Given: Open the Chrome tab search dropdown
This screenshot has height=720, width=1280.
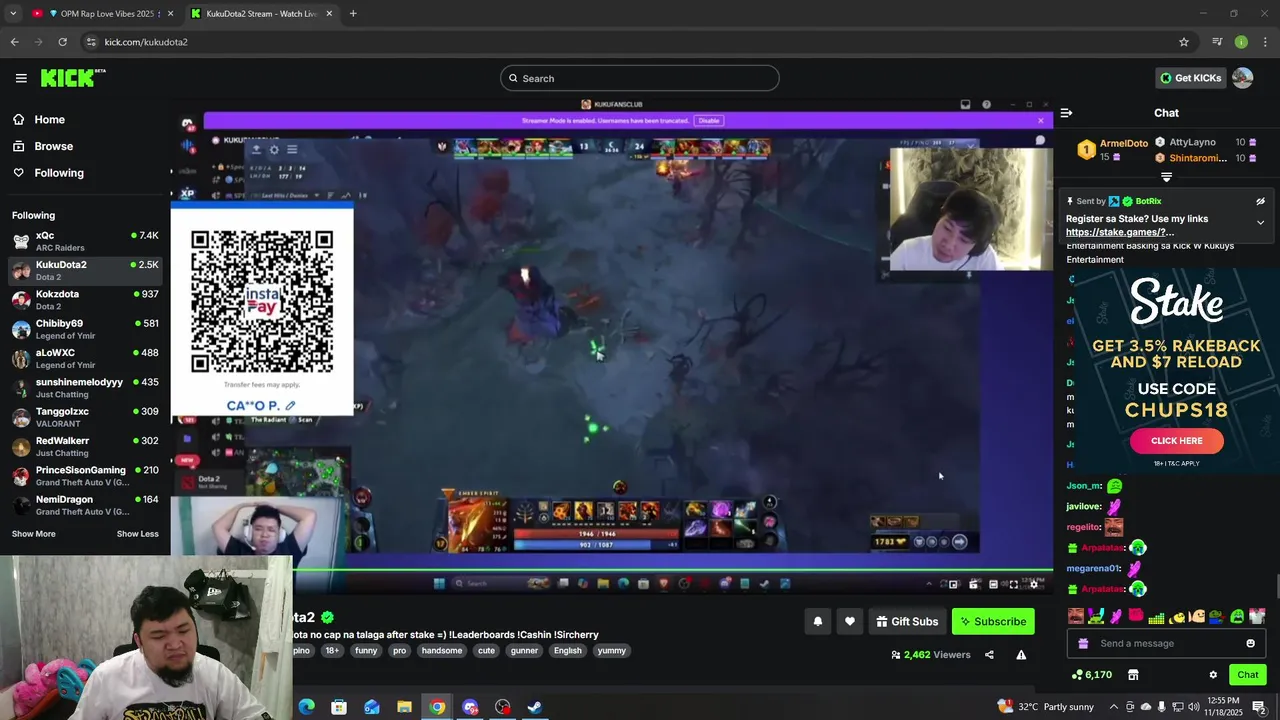Looking at the screenshot, I should (x=13, y=14).
